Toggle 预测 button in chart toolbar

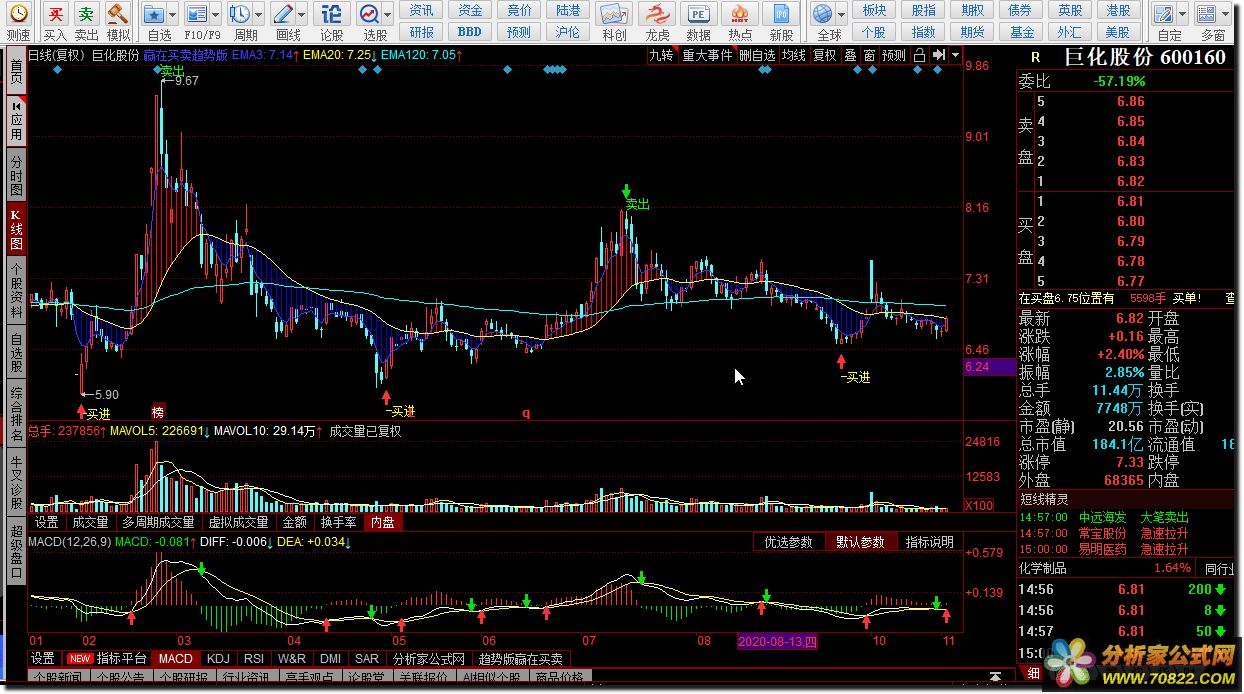click(894, 55)
